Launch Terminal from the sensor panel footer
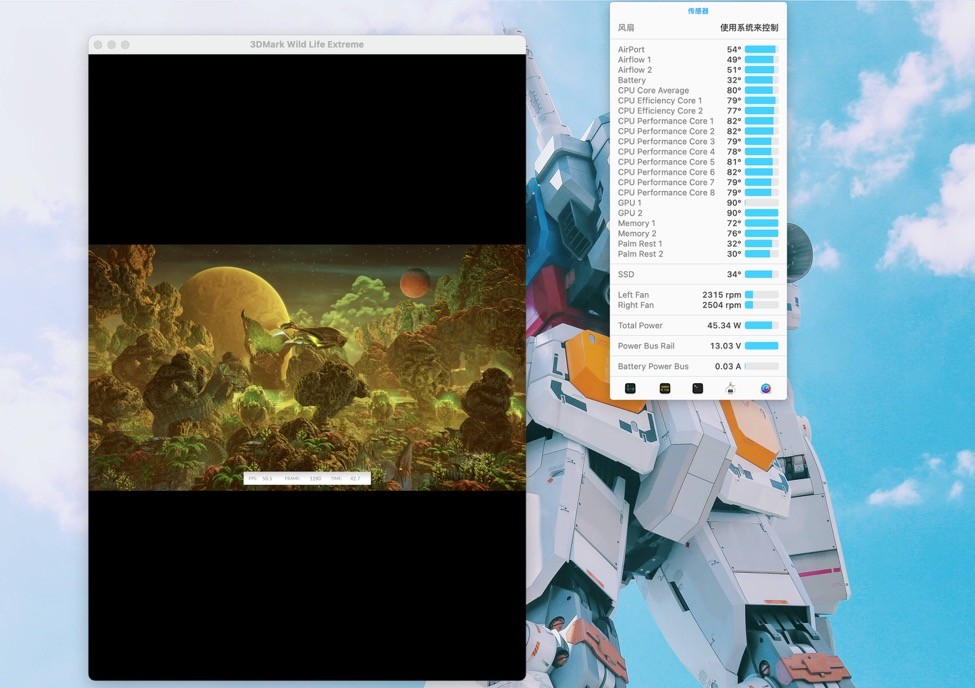Screen dimensions: 975x688 click(698, 388)
